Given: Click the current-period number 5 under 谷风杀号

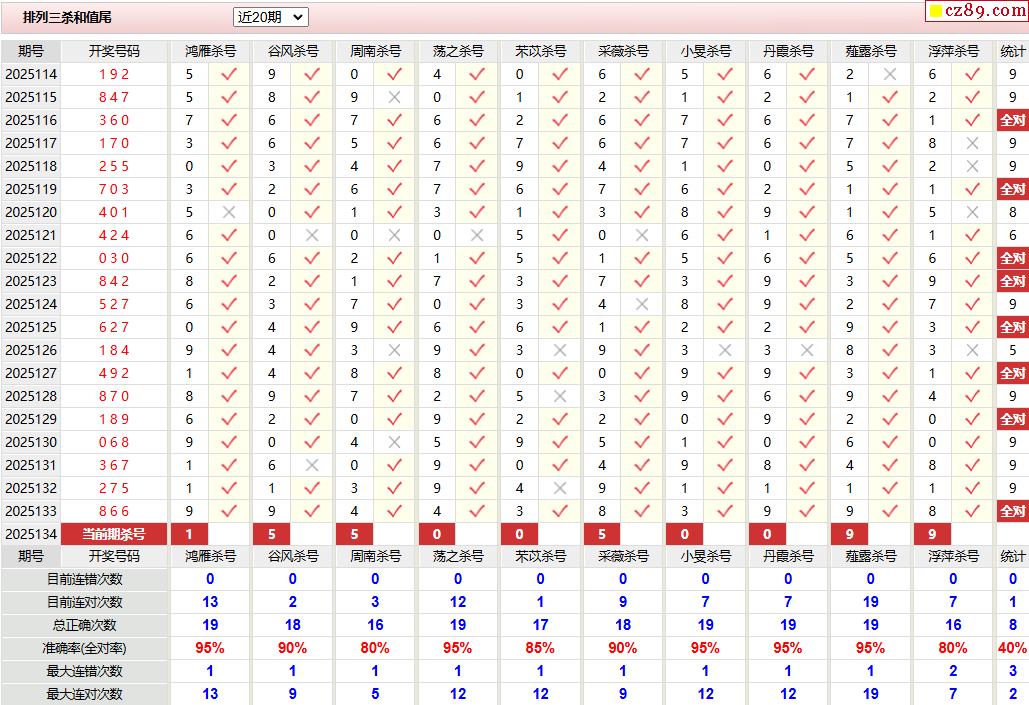Looking at the screenshot, I should [x=272, y=534].
